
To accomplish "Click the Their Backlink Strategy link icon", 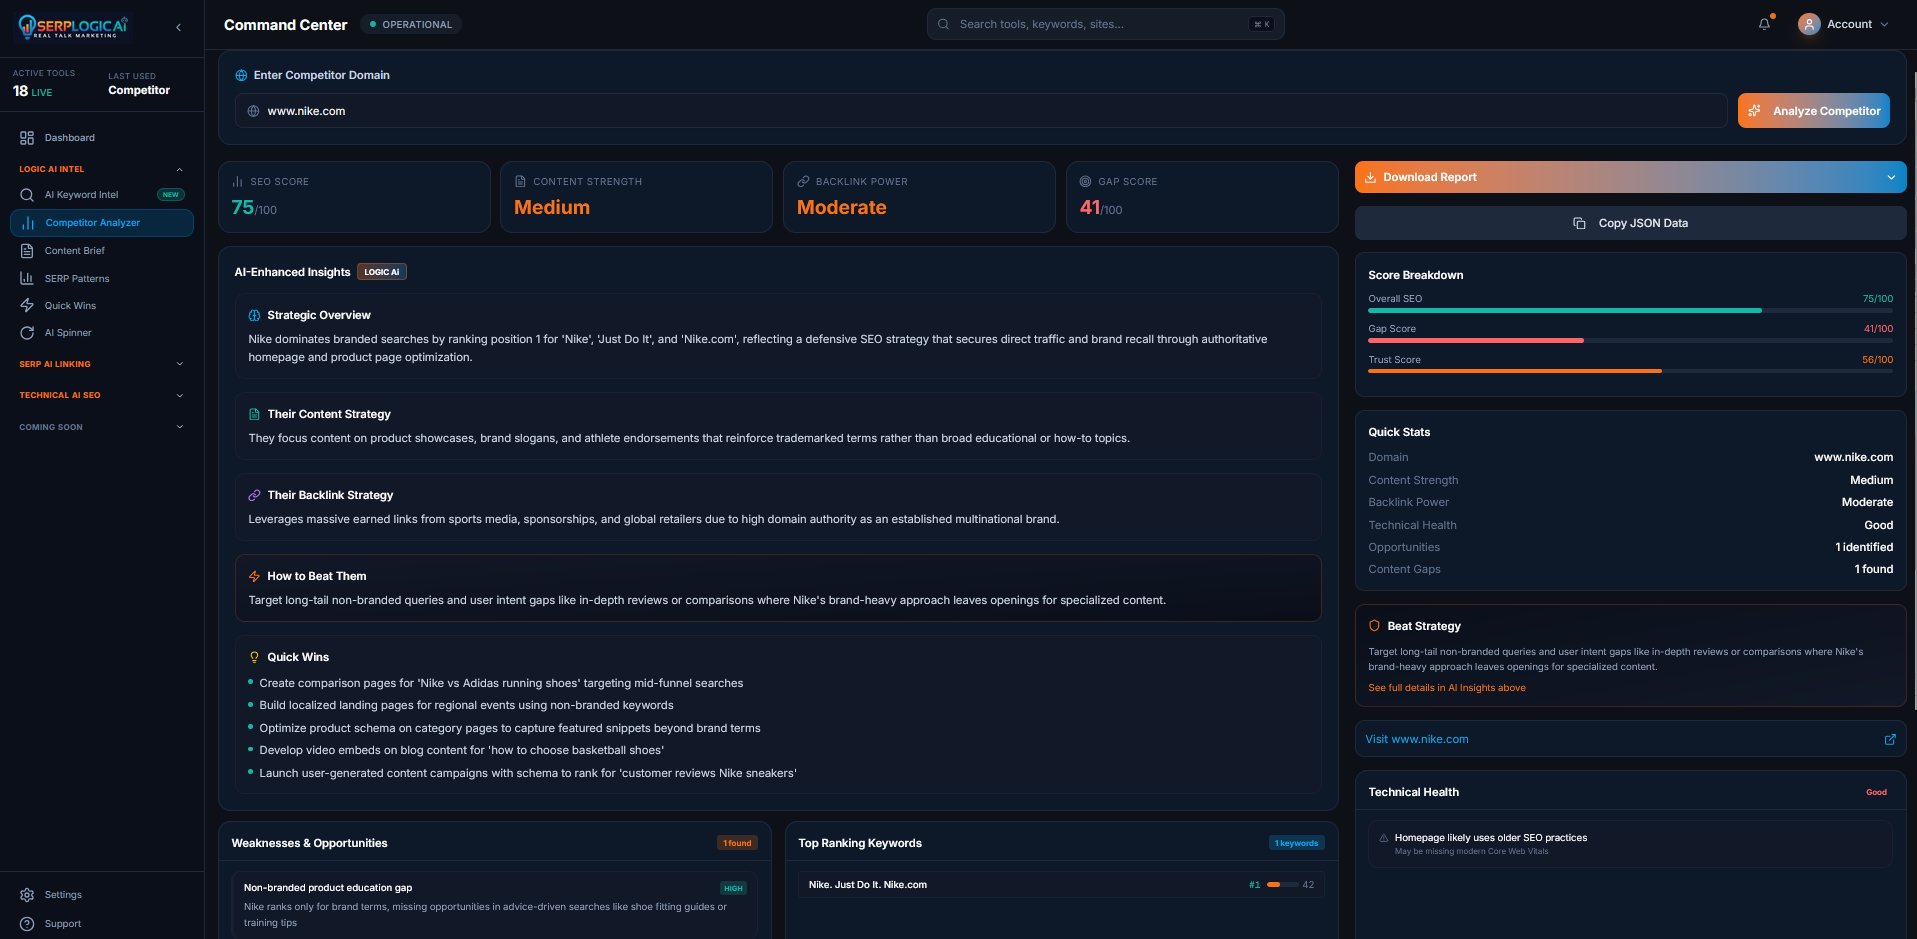I will click(254, 495).
